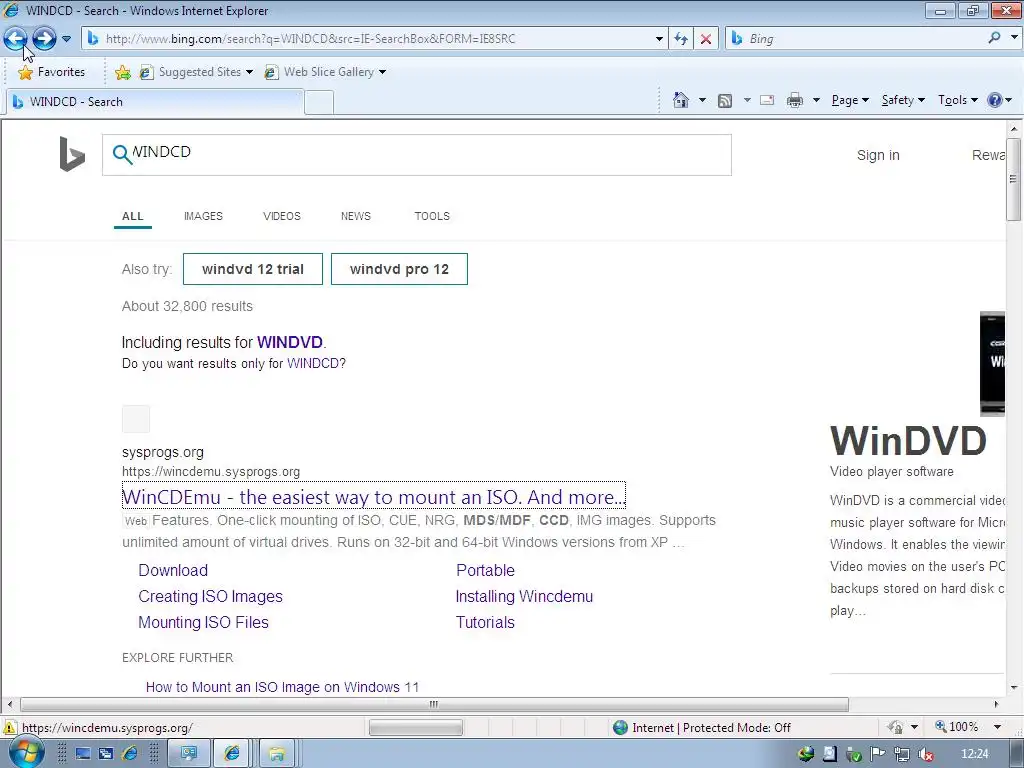Screen dimensions: 1024x768
Task: Open the Windows Explorer folder taskbar icon
Action: 277,754
